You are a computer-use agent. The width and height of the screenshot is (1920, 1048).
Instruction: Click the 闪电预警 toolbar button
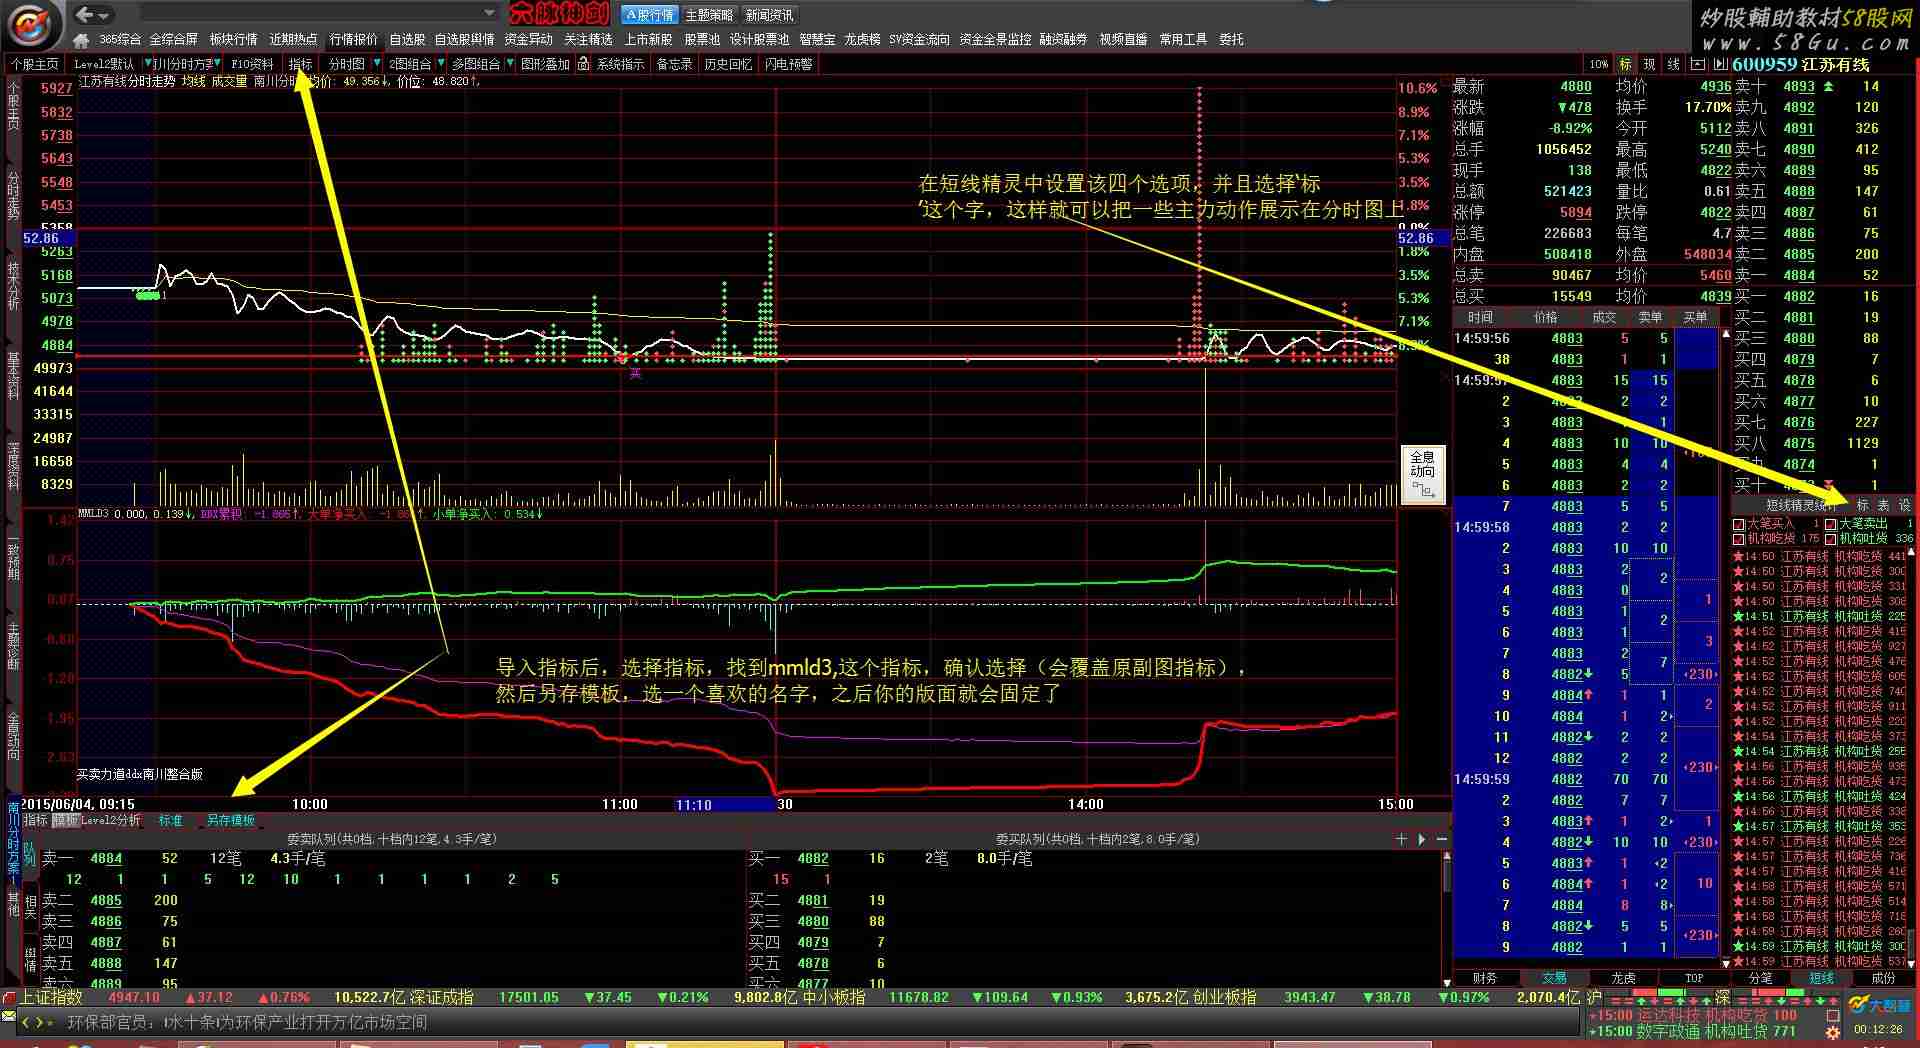tap(788, 64)
